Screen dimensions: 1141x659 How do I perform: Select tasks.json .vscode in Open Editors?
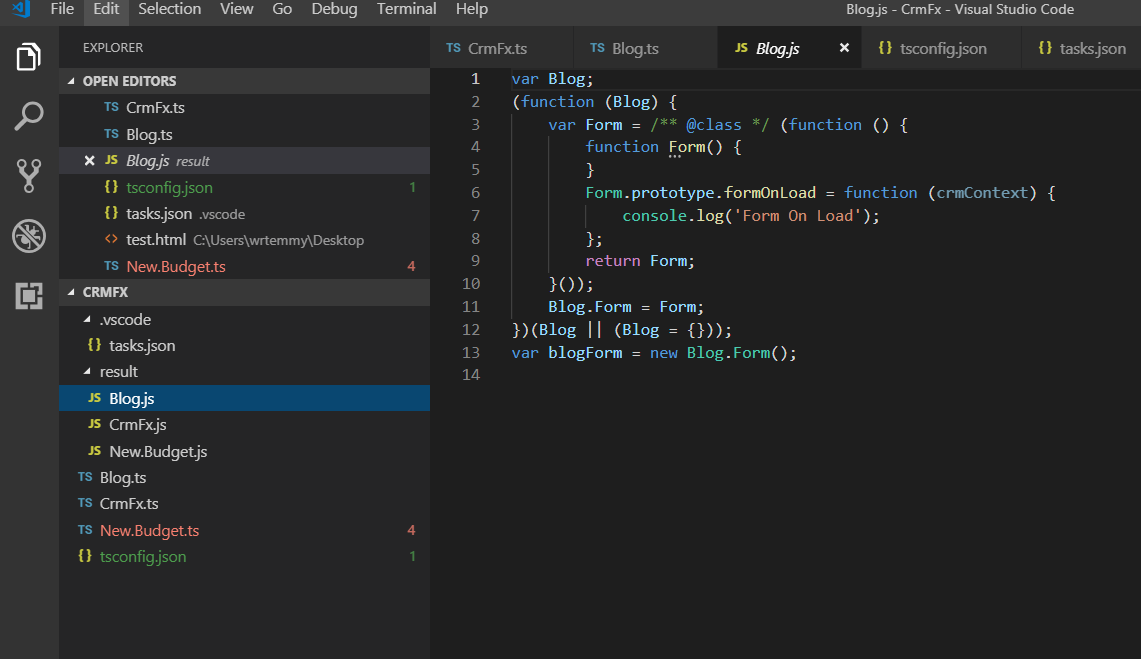[x=244, y=214]
